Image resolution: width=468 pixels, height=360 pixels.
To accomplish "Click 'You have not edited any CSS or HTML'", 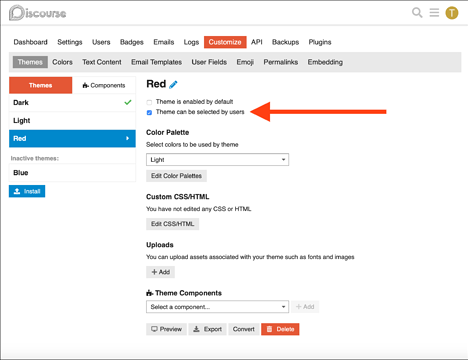I will (x=199, y=209).
